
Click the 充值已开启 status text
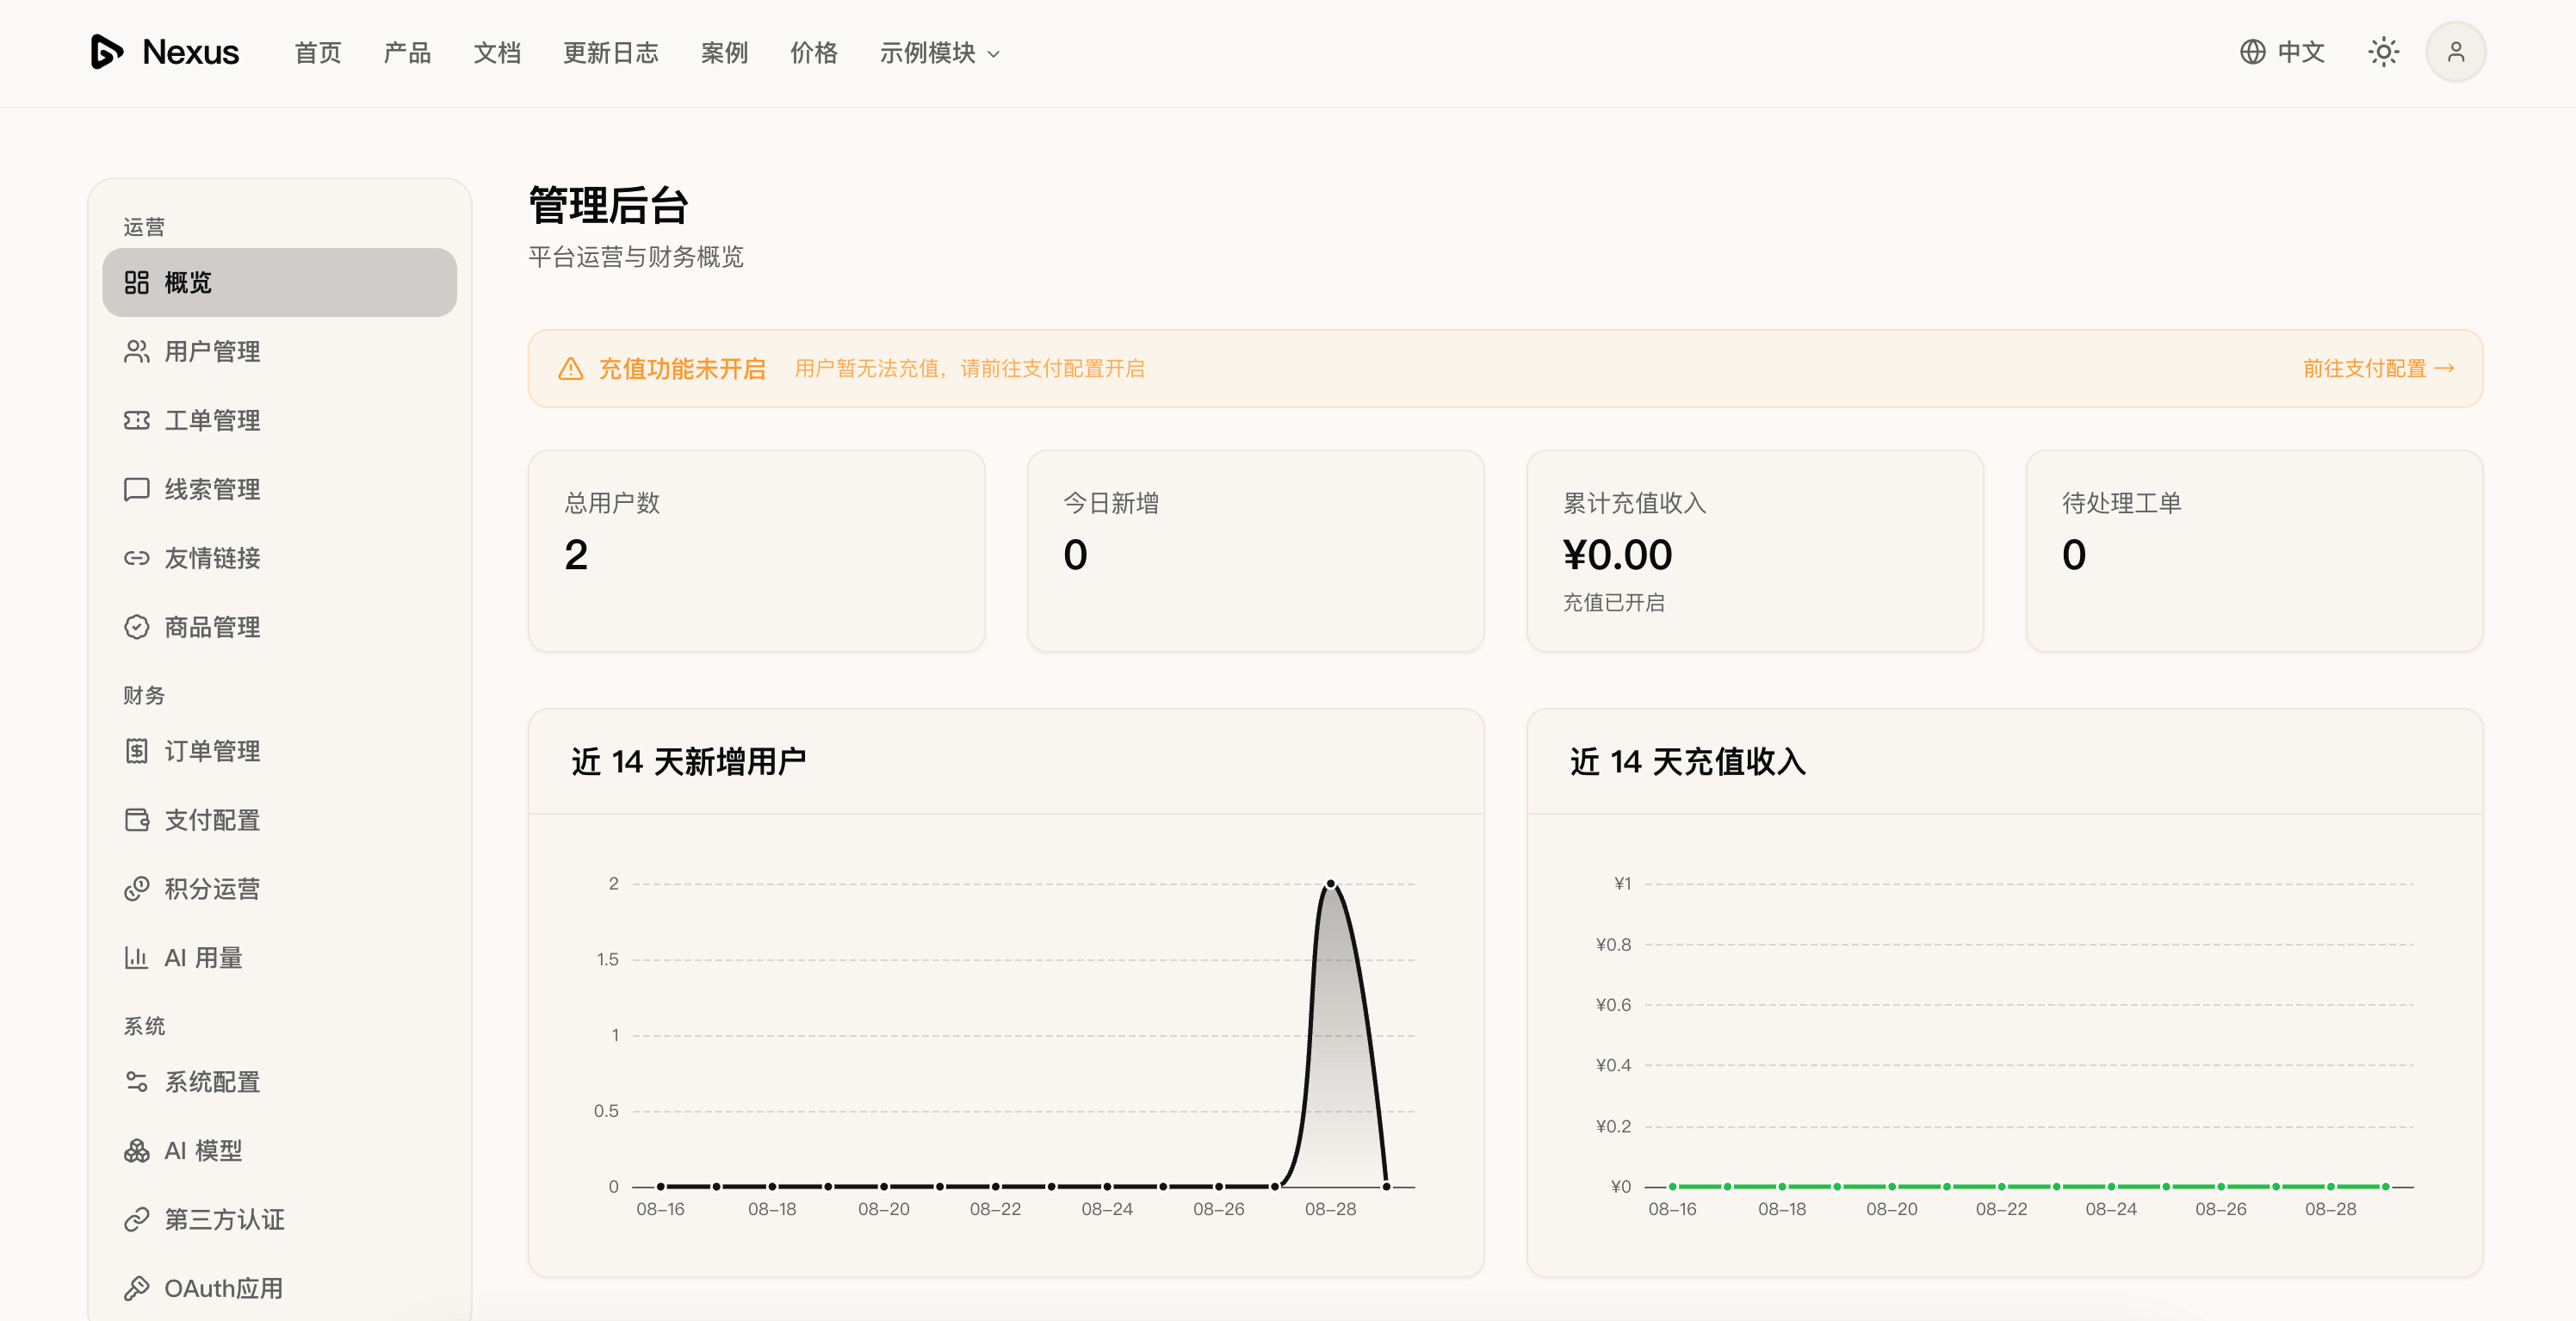coord(1613,603)
